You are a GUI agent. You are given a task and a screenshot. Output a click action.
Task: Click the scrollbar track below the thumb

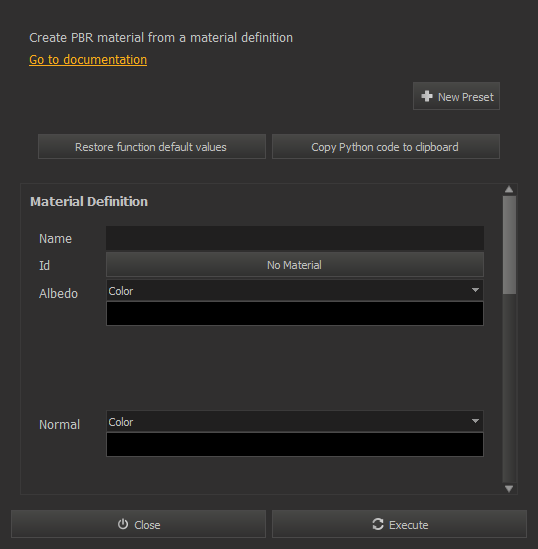509,388
